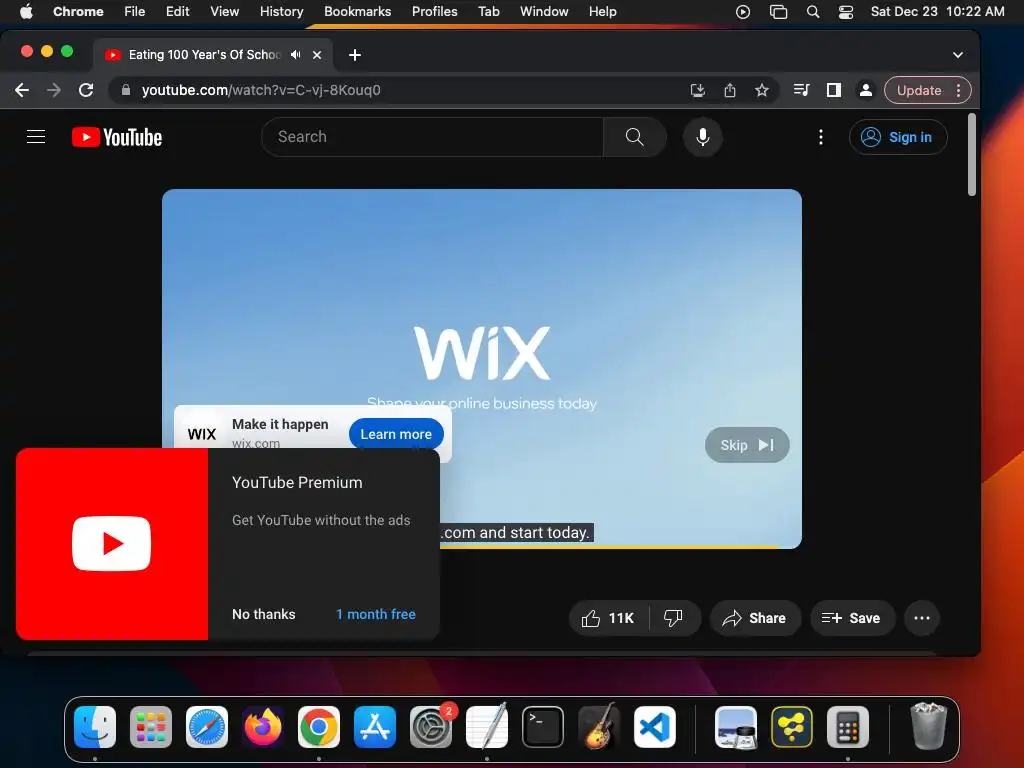The height and width of the screenshot is (768, 1024).
Task: Open Finder from the Dock
Action: (95, 727)
